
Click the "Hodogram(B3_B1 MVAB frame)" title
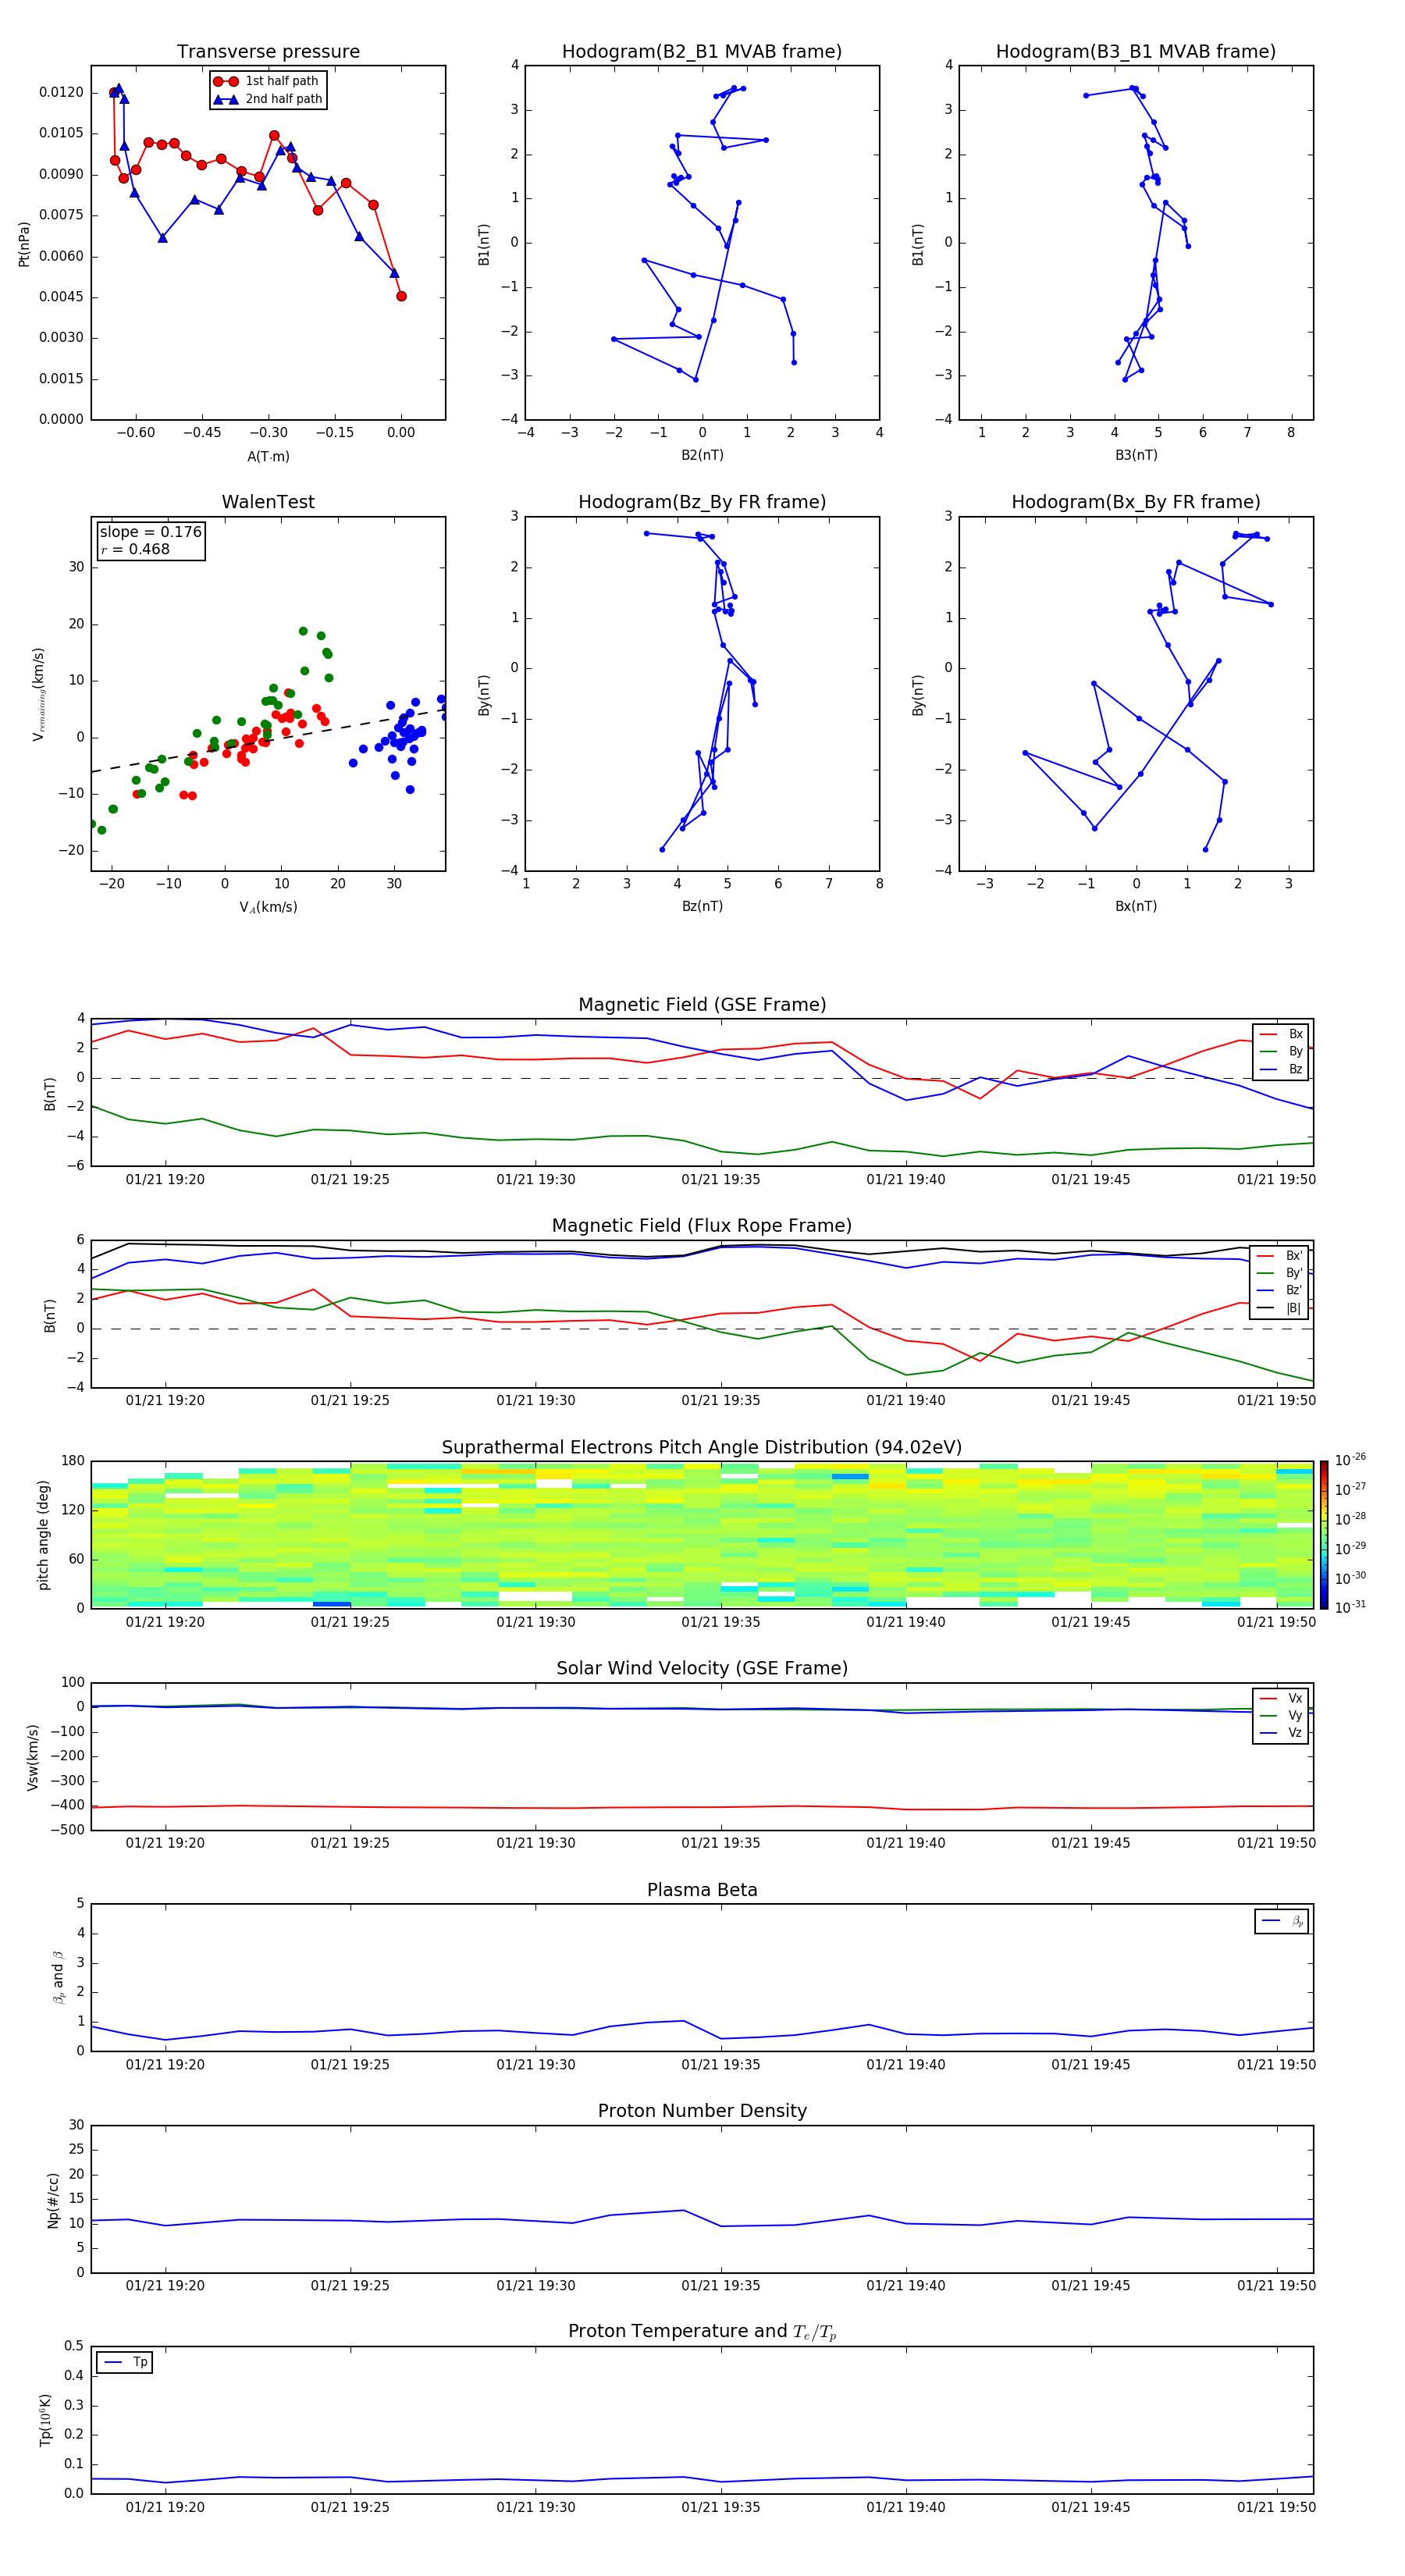tap(1136, 52)
